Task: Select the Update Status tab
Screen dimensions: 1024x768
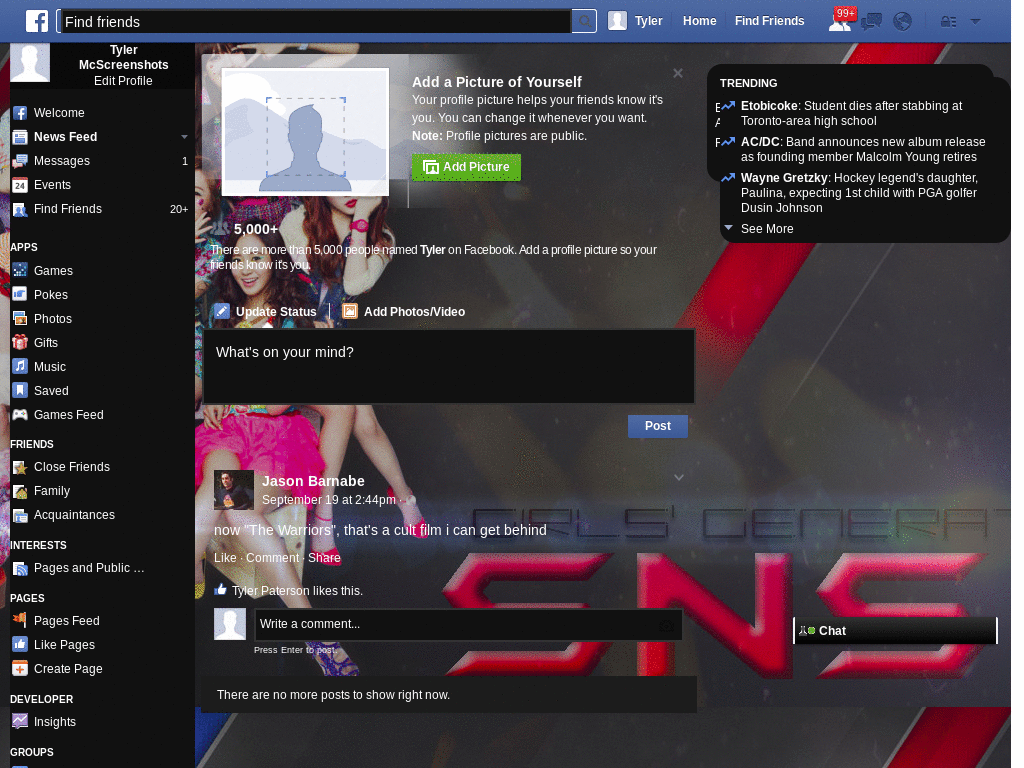Action: [x=266, y=312]
